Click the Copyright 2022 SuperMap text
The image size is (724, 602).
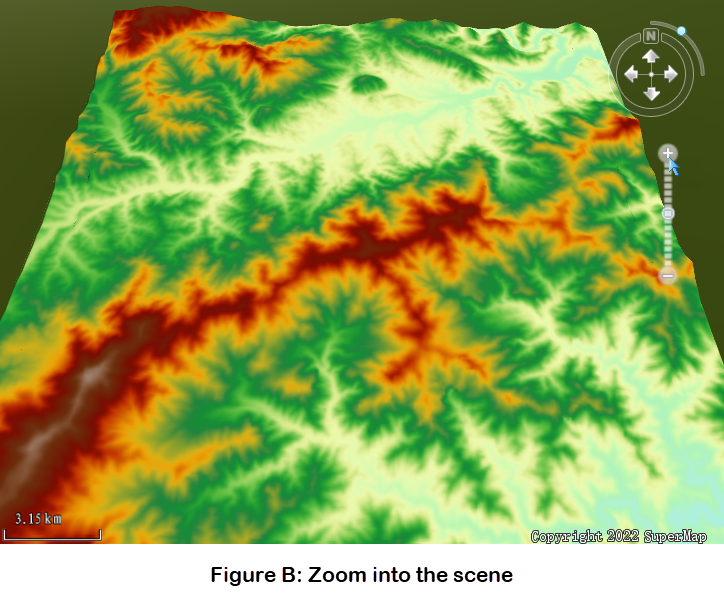click(618, 537)
